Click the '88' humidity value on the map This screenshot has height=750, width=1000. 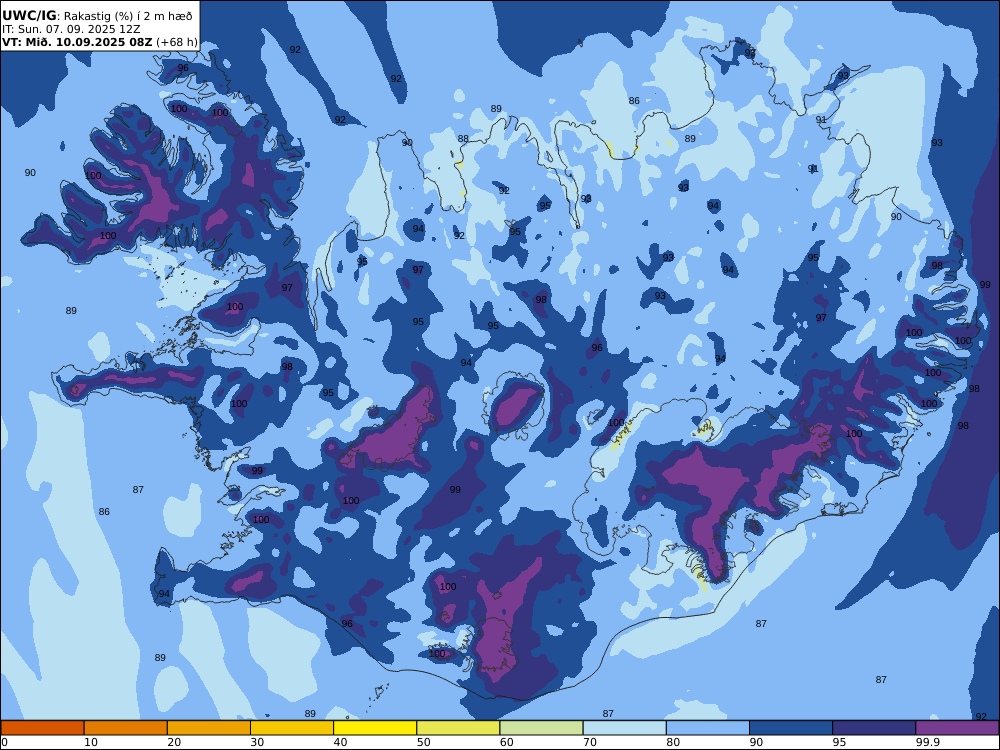tap(463, 138)
